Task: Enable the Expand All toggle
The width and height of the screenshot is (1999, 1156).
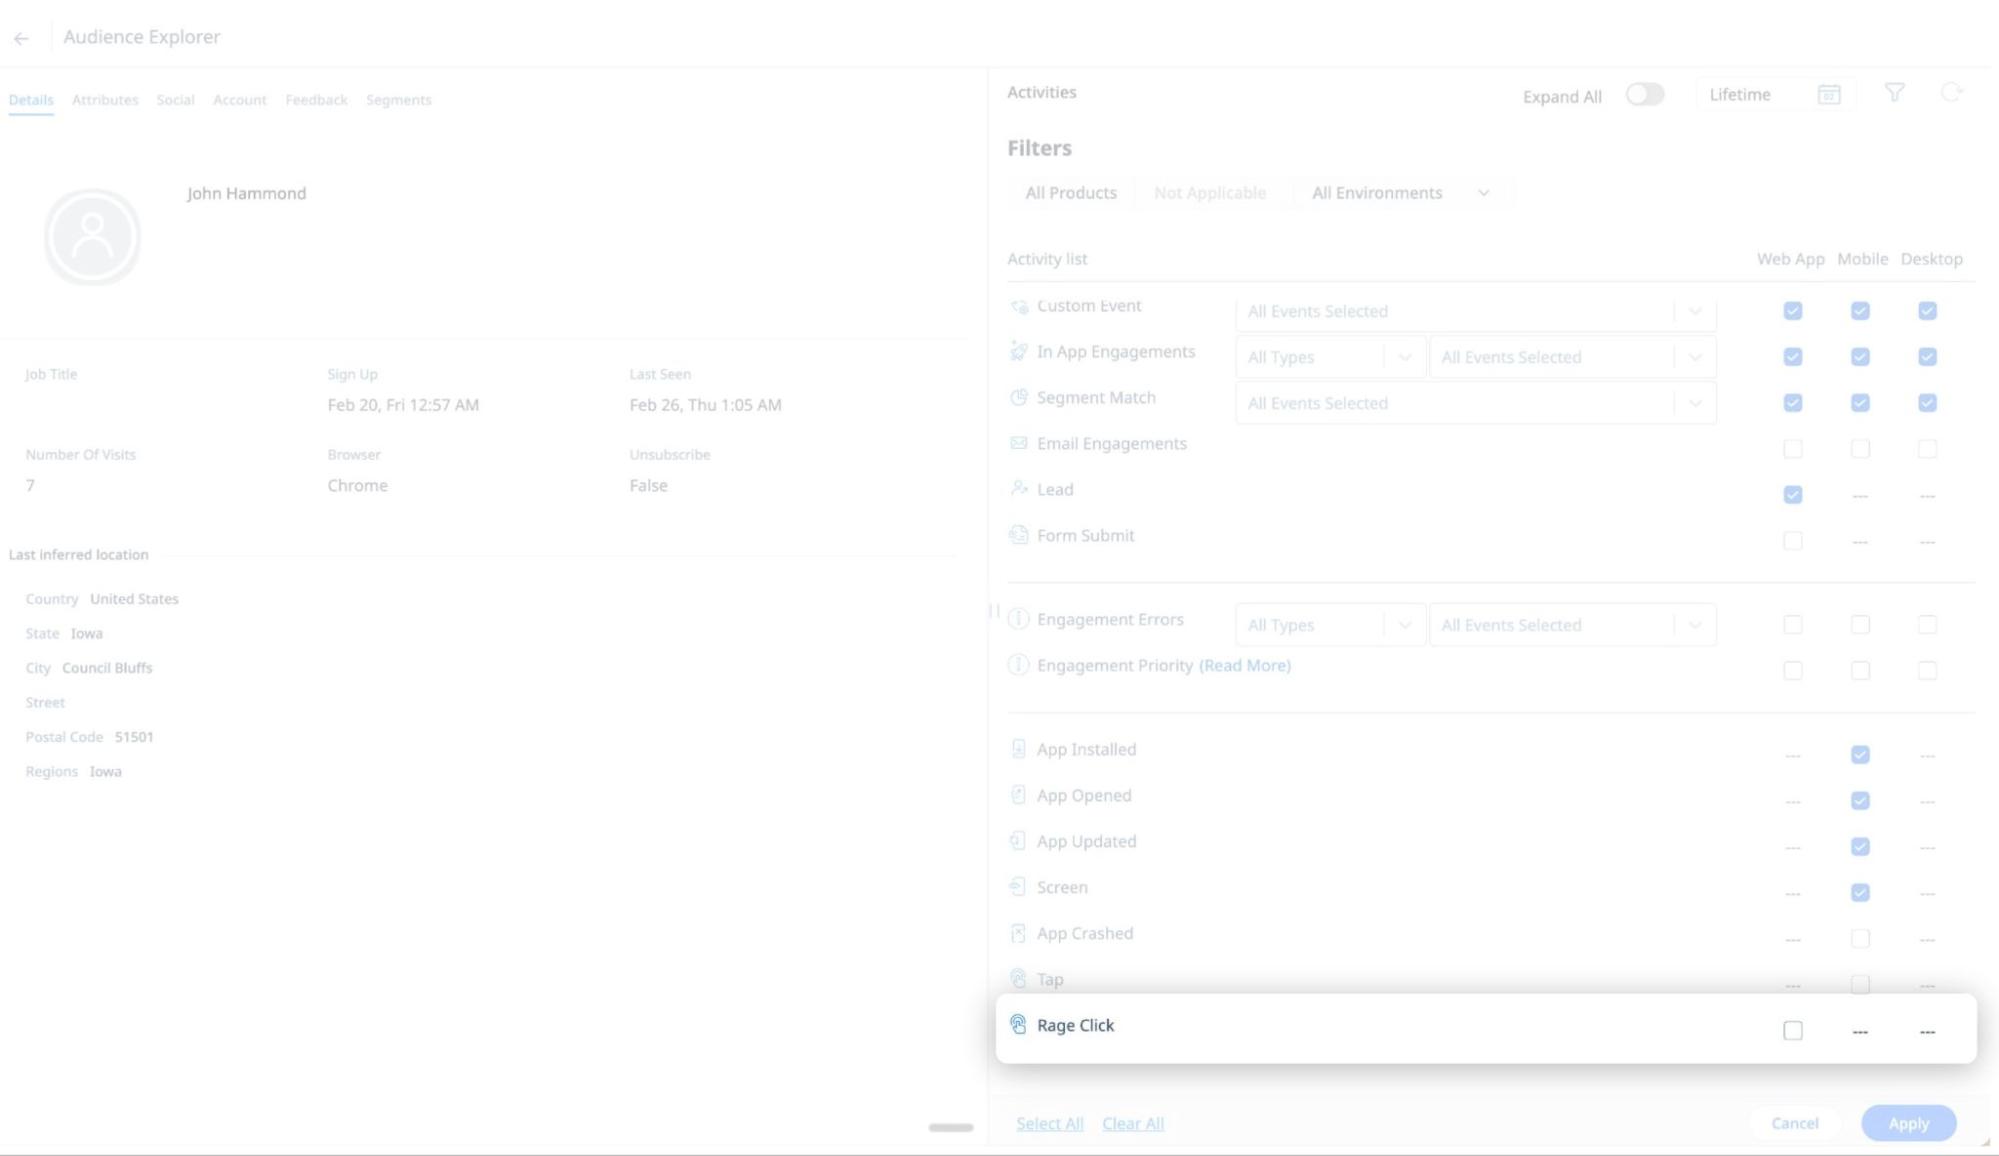Action: pyautogui.click(x=1644, y=93)
